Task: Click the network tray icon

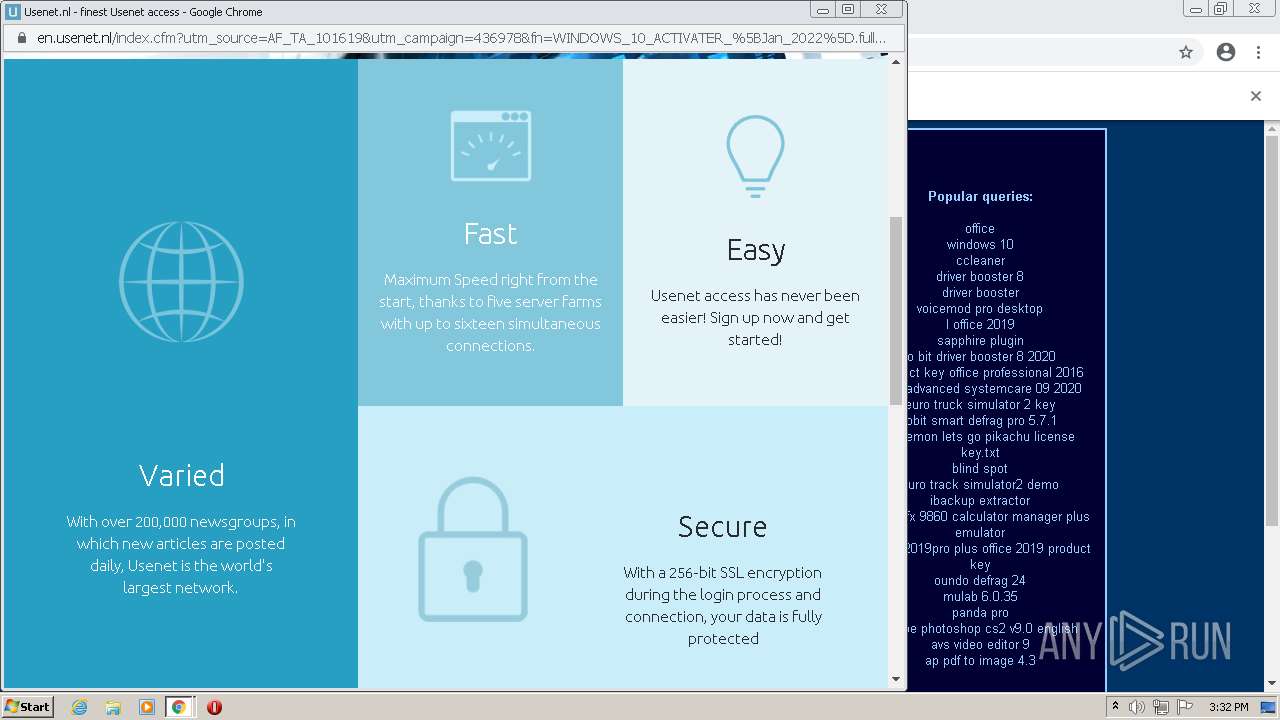Action: pyautogui.click(x=1160, y=707)
